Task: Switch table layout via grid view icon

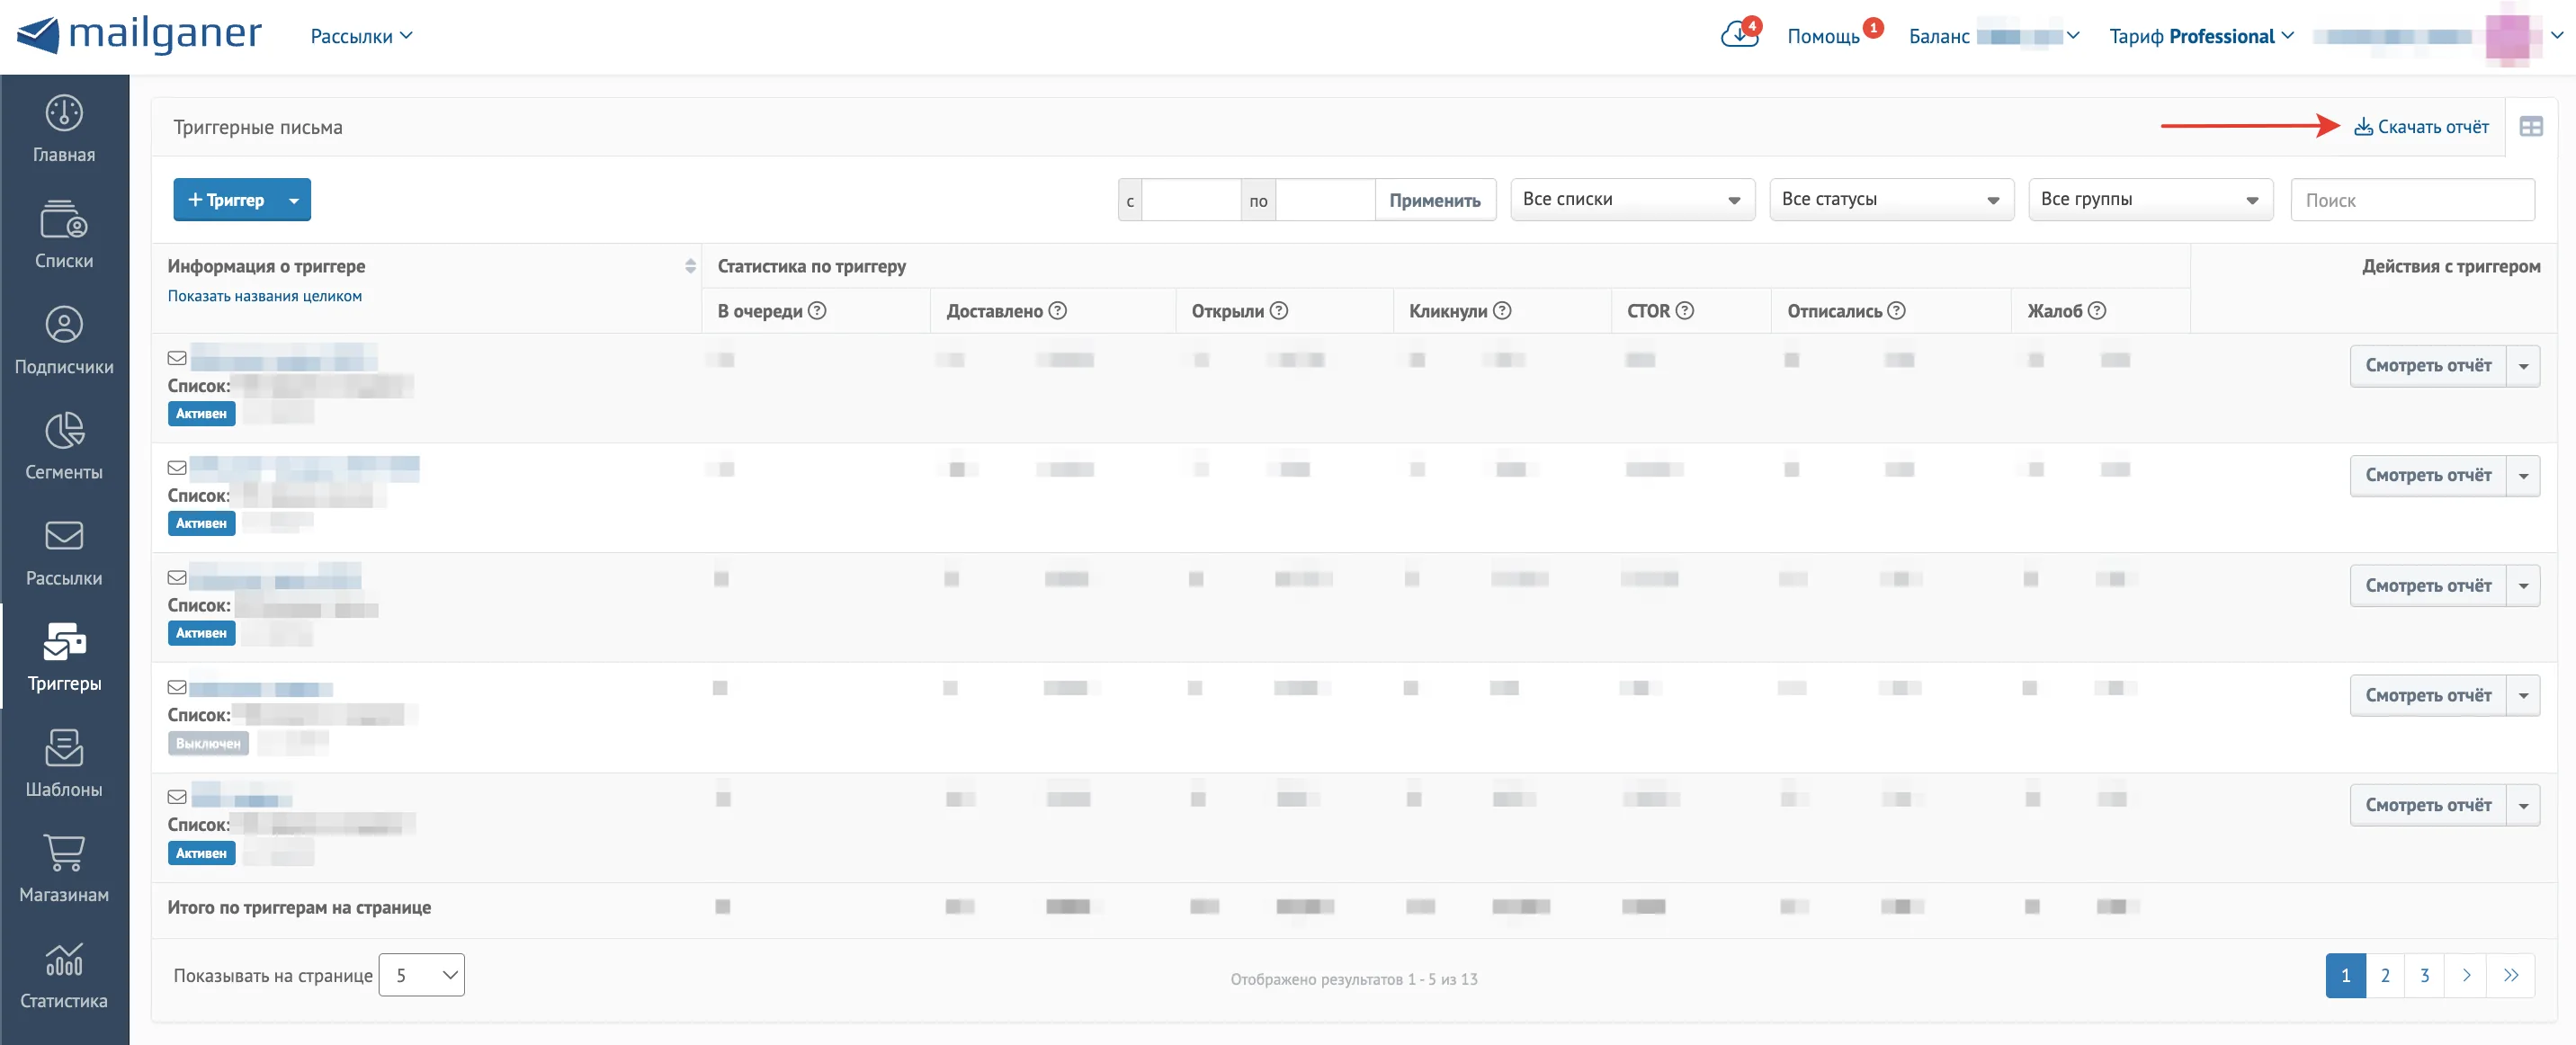Action: pos(2530,127)
